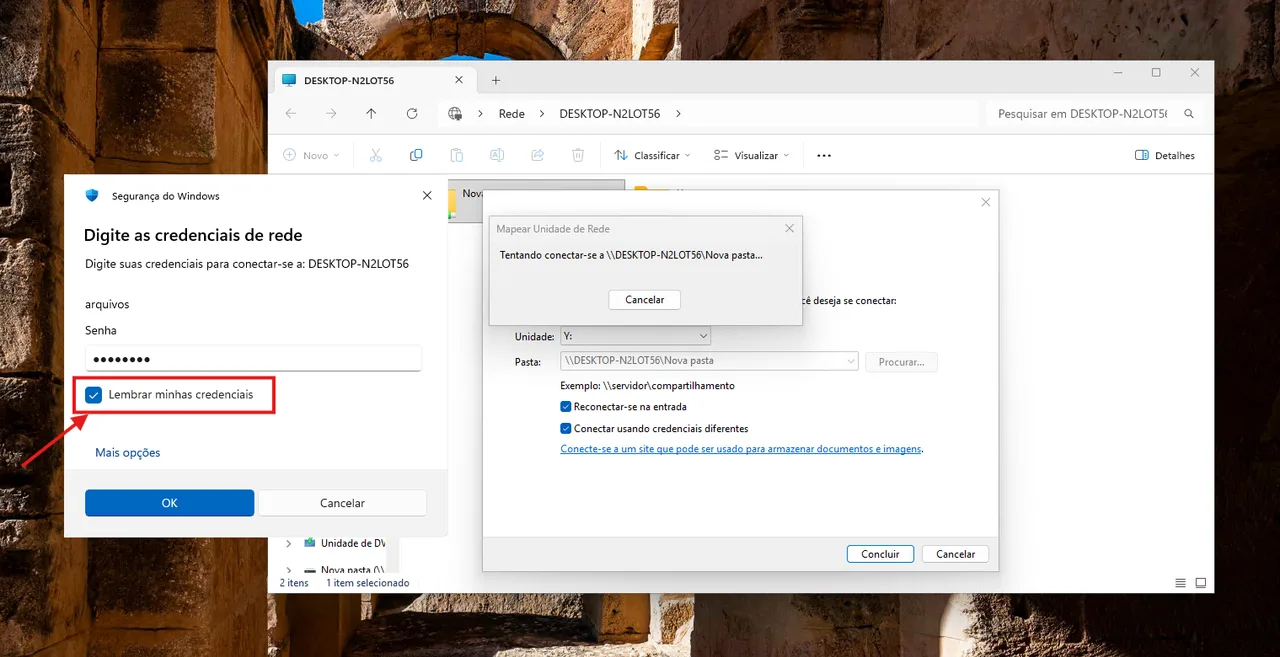This screenshot has width=1280, height=657.
Task: Expand chevron after DESKTOP-N2LOT56 in address bar
Action: tap(678, 114)
